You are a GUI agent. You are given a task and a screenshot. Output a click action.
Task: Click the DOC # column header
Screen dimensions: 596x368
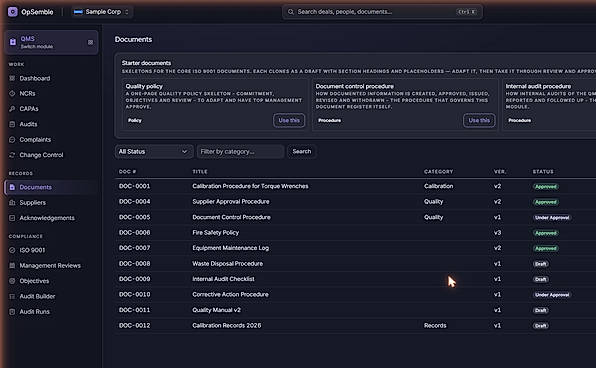click(127, 172)
